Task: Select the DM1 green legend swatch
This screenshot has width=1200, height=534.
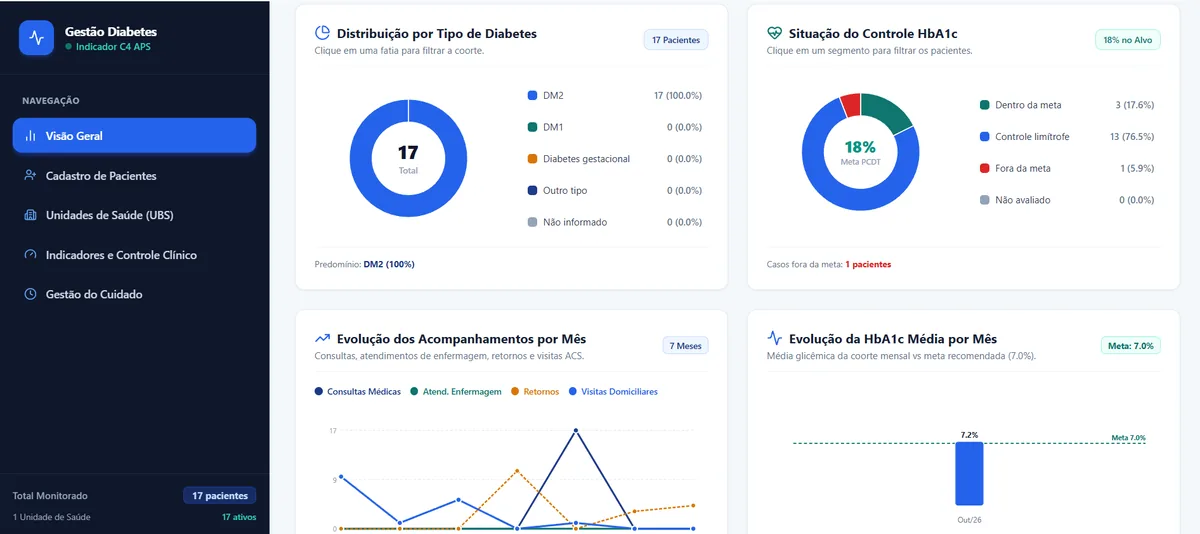Action: (x=532, y=127)
